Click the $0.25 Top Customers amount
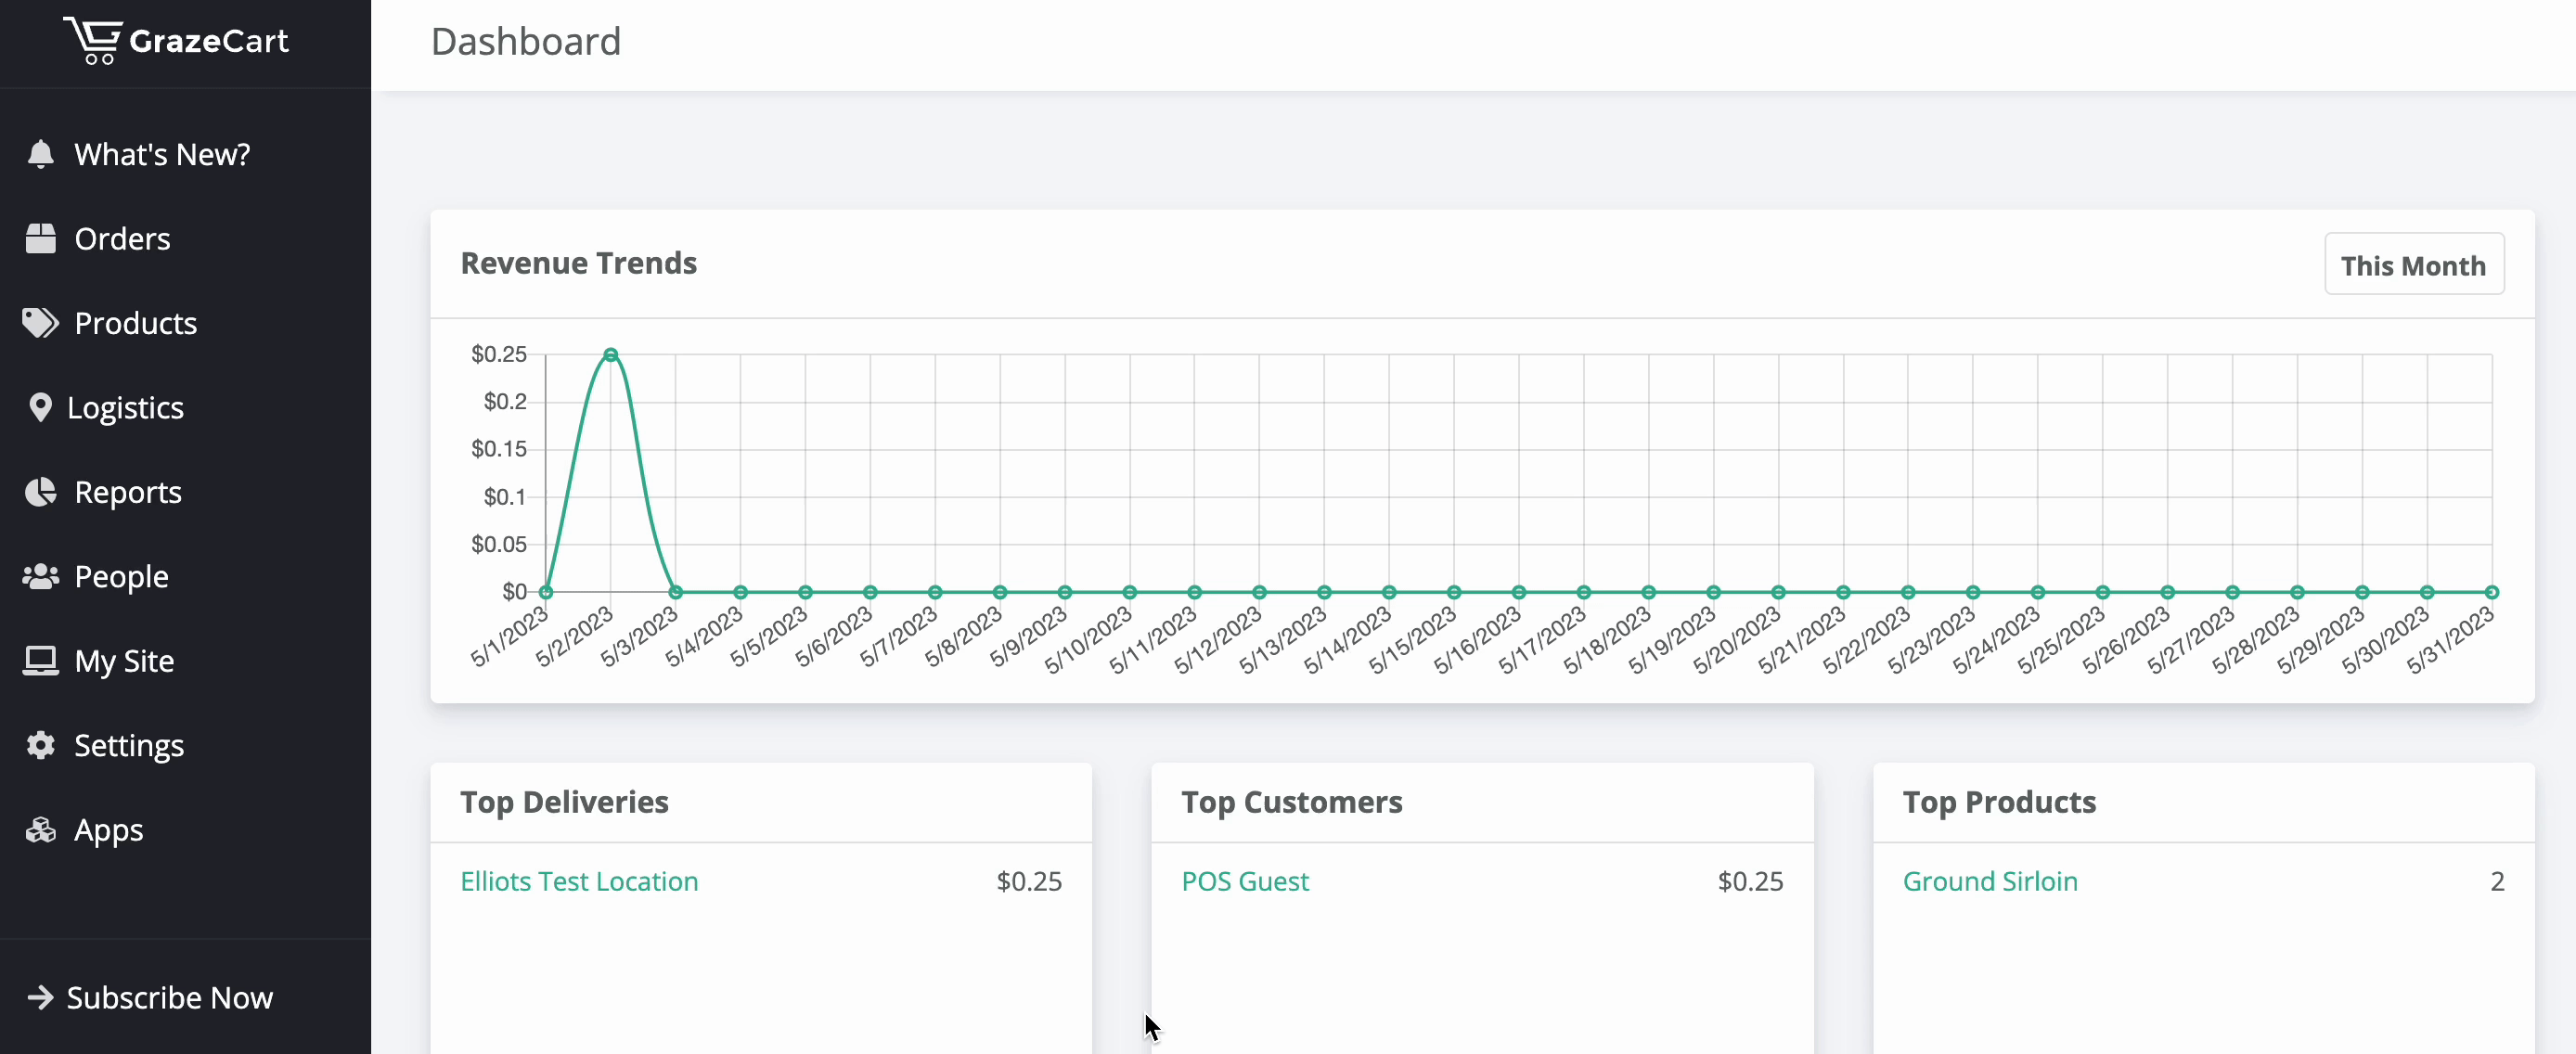2576x1054 pixels. [x=1750, y=881]
